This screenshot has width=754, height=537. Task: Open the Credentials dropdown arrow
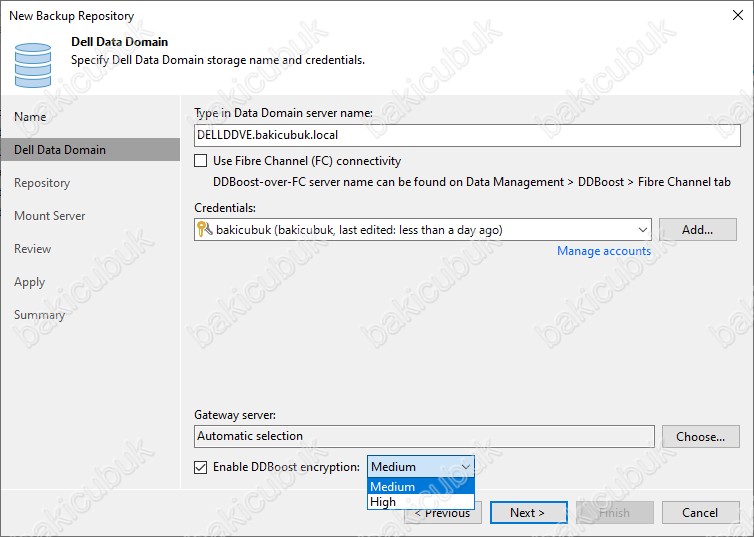click(642, 230)
